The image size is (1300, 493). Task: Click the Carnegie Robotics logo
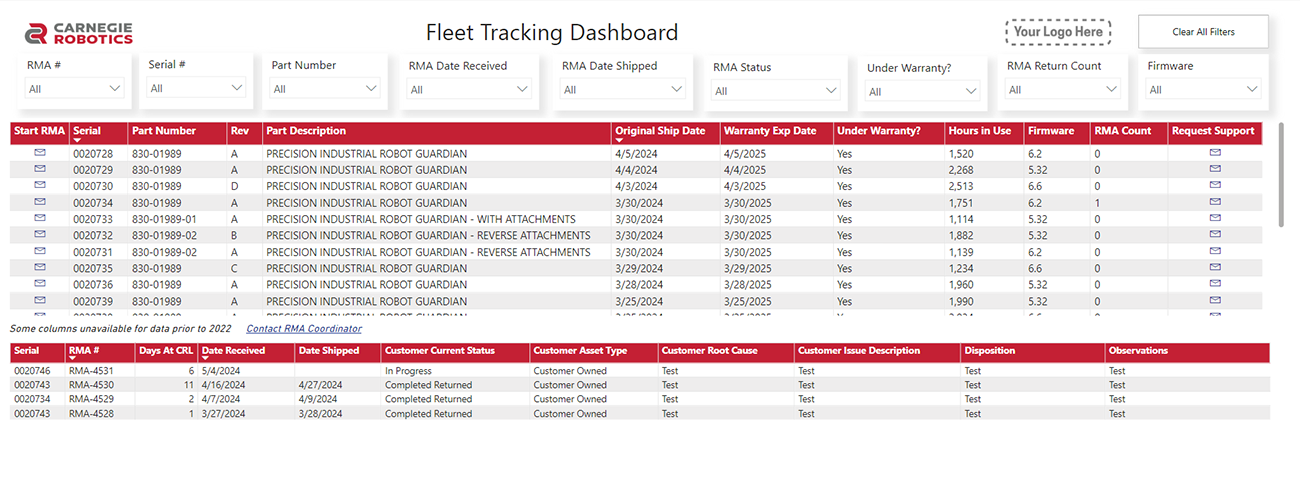coord(79,33)
